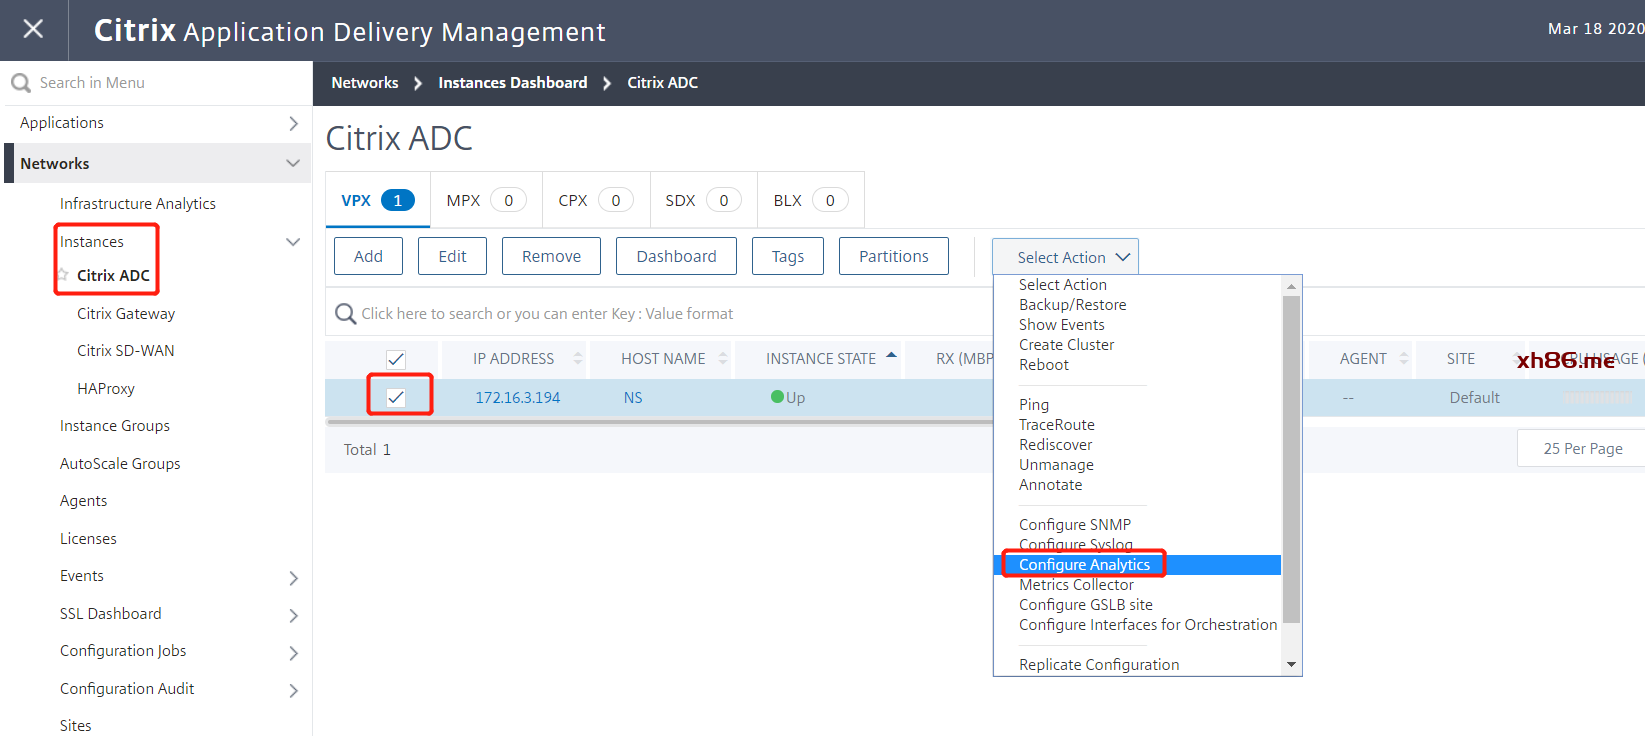Image resolution: width=1645 pixels, height=736 pixels.
Task: Expand the Events submenu
Action: click(293, 578)
